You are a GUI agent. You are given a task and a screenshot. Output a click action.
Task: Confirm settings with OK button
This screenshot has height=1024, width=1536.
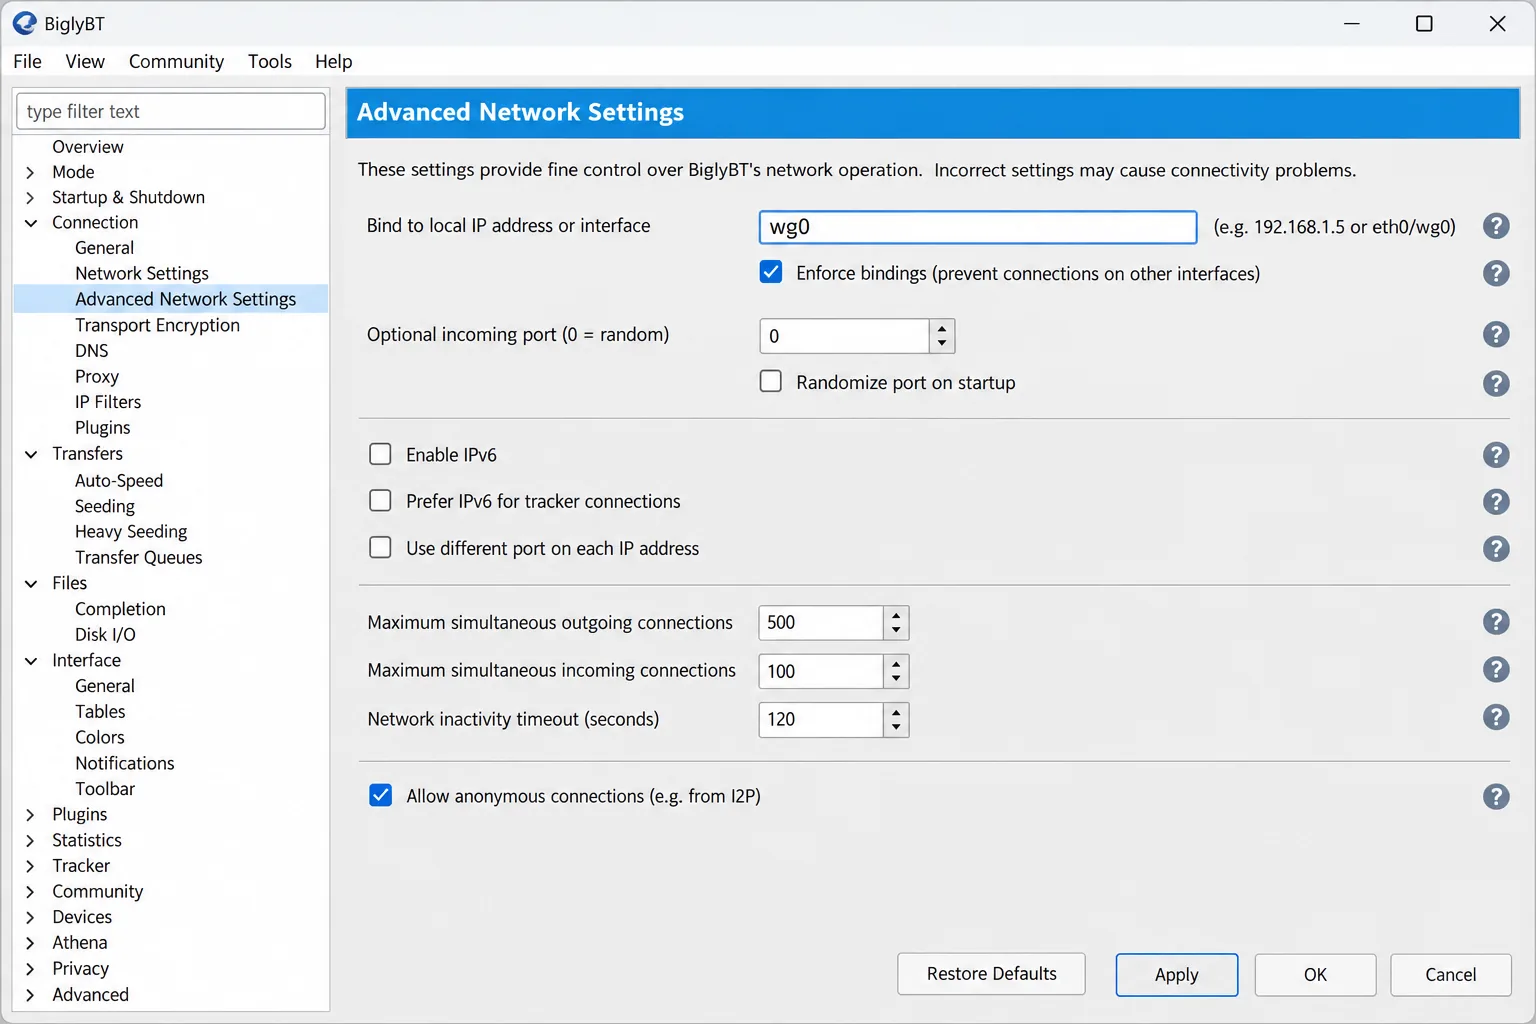click(x=1315, y=974)
